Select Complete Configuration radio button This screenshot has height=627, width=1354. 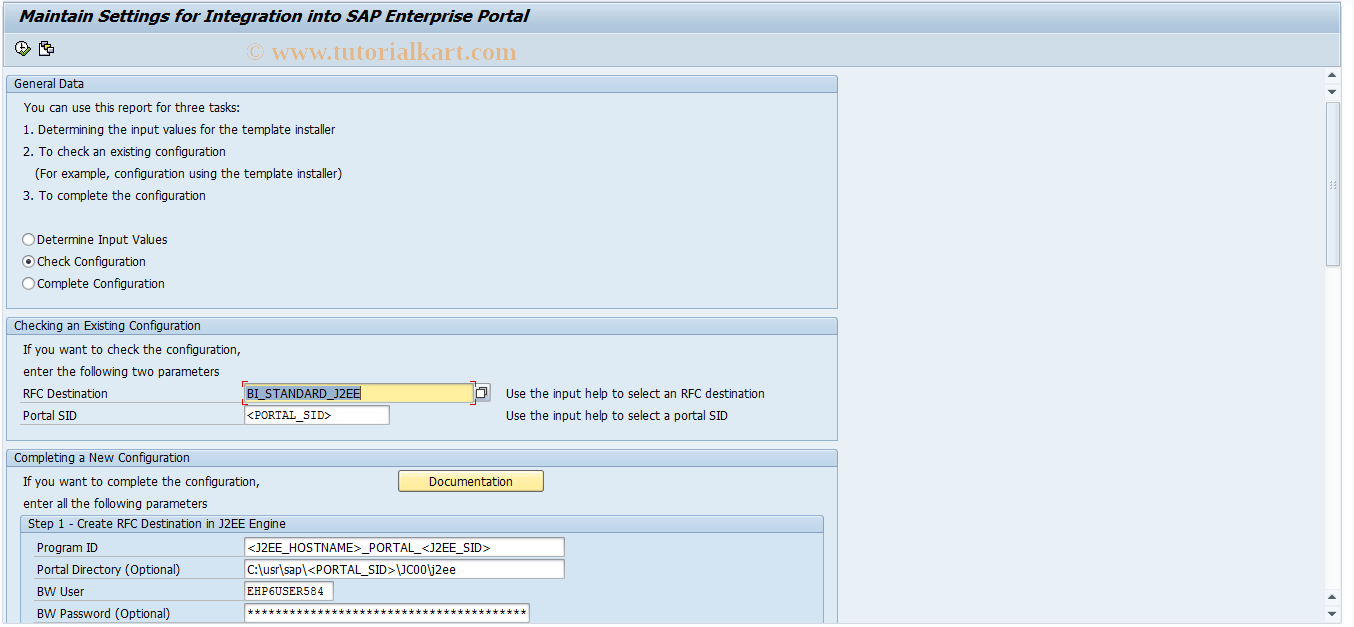pyautogui.click(x=28, y=284)
